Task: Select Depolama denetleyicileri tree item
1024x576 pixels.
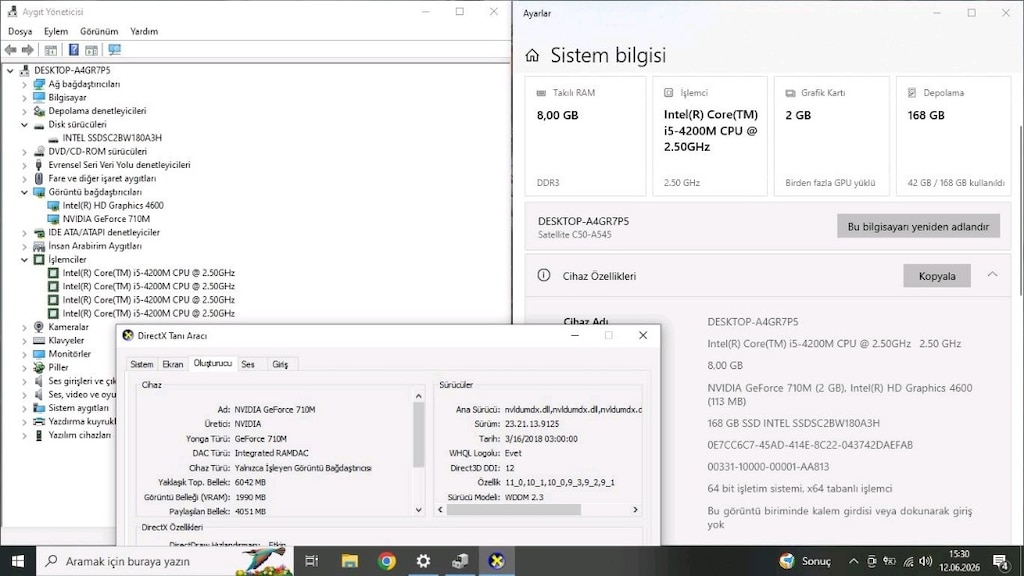Action: [97, 111]
